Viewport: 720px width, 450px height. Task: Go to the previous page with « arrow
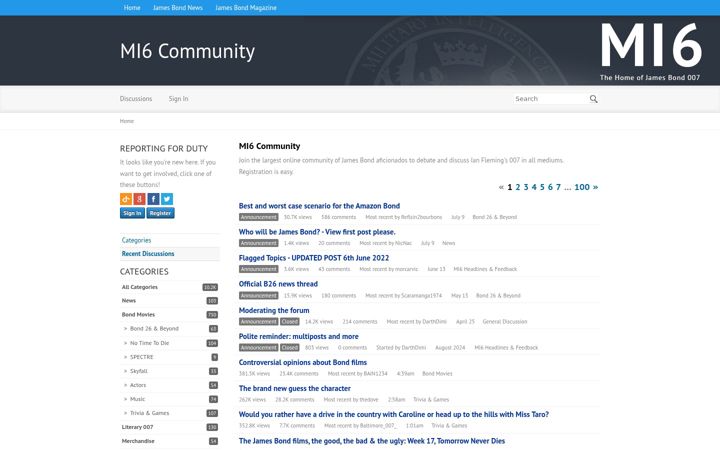[x=501, y=187]
